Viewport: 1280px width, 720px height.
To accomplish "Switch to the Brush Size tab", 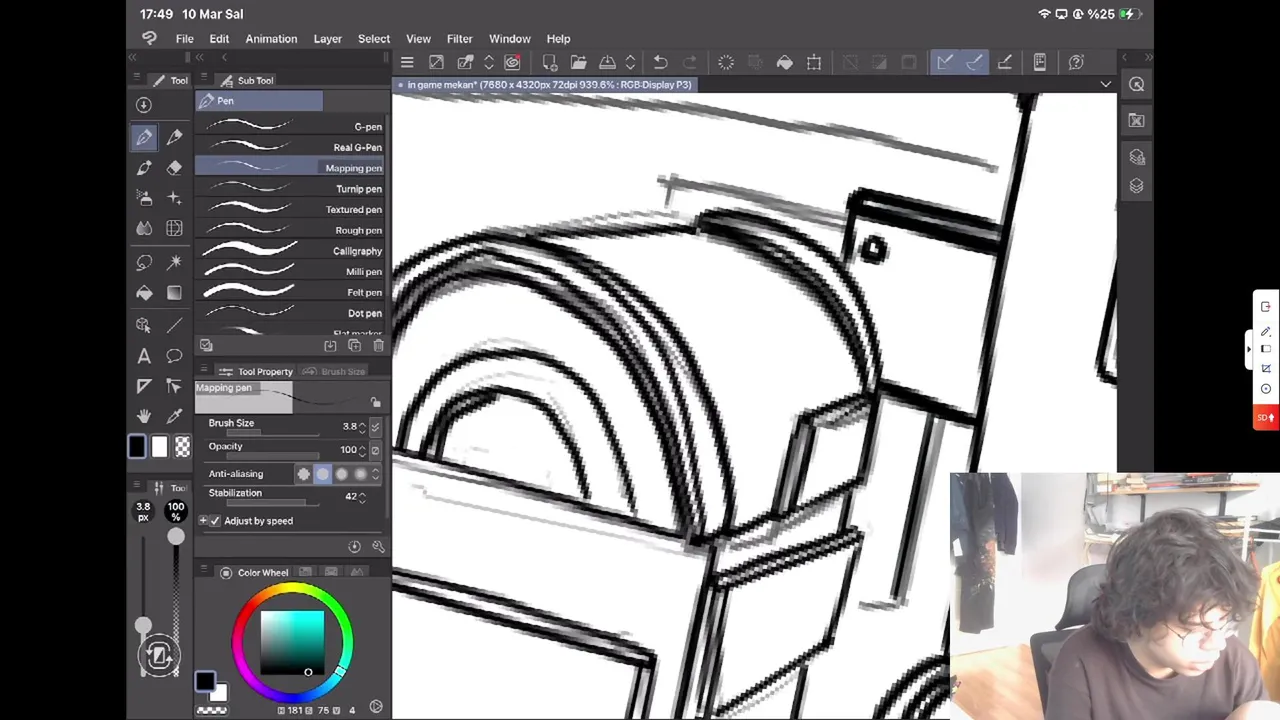I will pyautogui.click(x=334, y=371).
